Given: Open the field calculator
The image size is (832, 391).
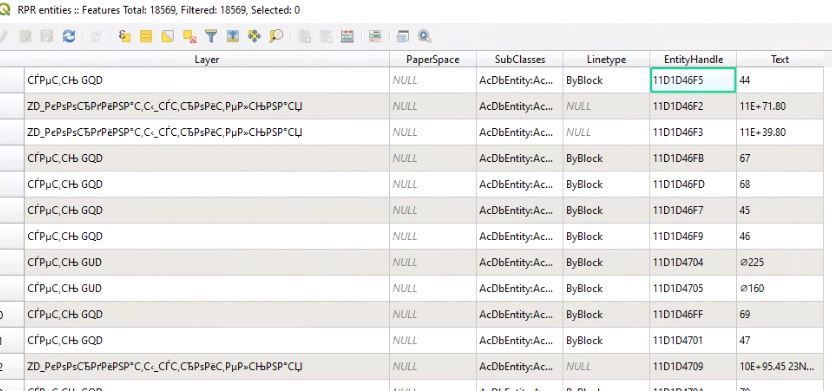Looking at the screenshot, I should [x=348, y=36].
